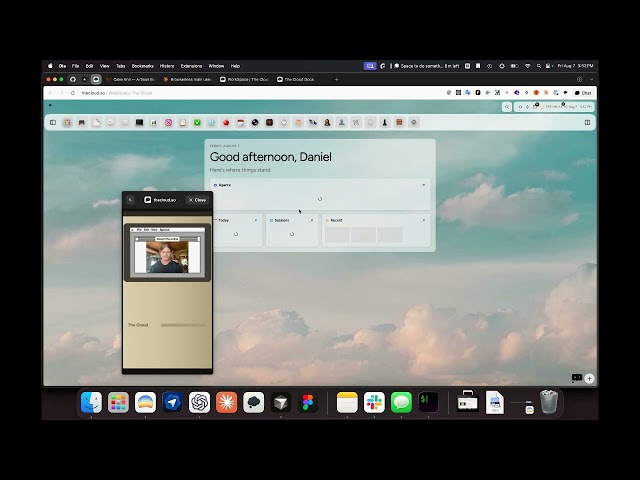
Task: Open Messages from the Dock
Action: [x=401, y=402]
